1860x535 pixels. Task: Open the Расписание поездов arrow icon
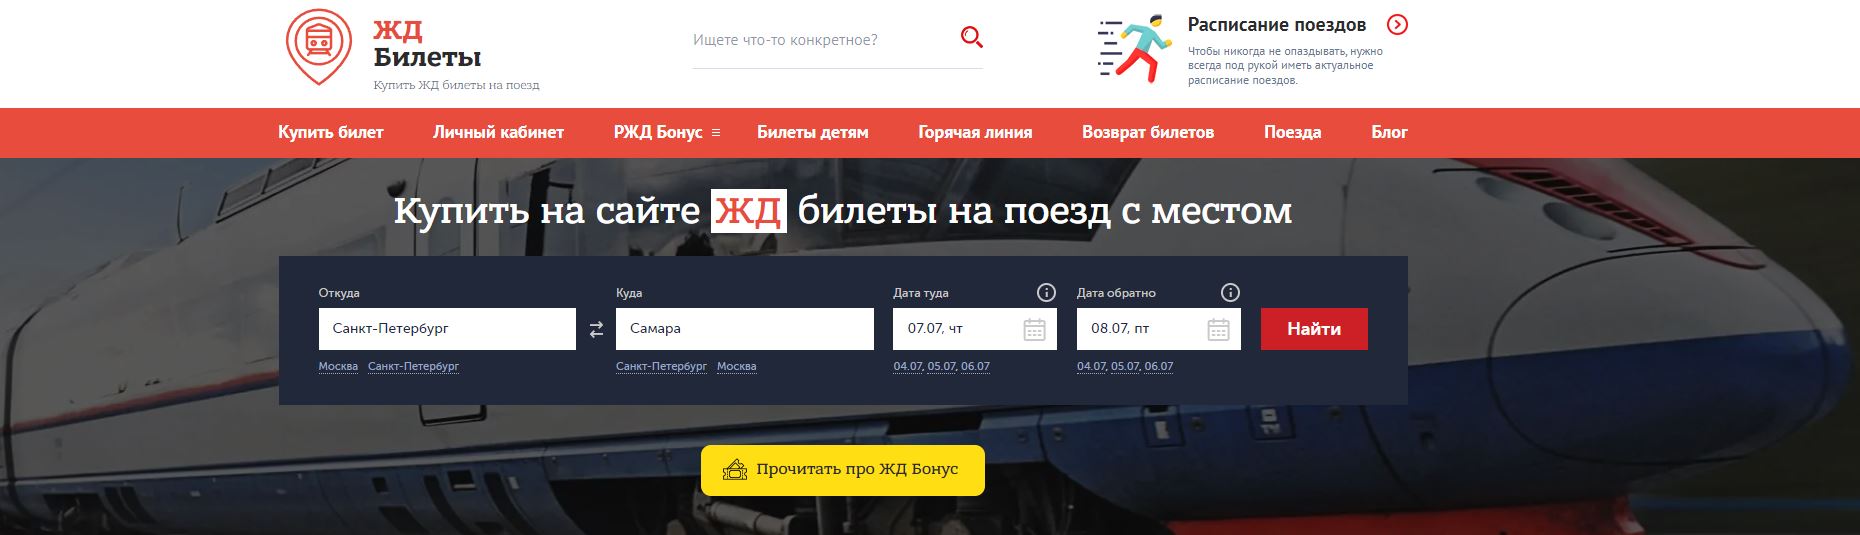coord(1397,25)
